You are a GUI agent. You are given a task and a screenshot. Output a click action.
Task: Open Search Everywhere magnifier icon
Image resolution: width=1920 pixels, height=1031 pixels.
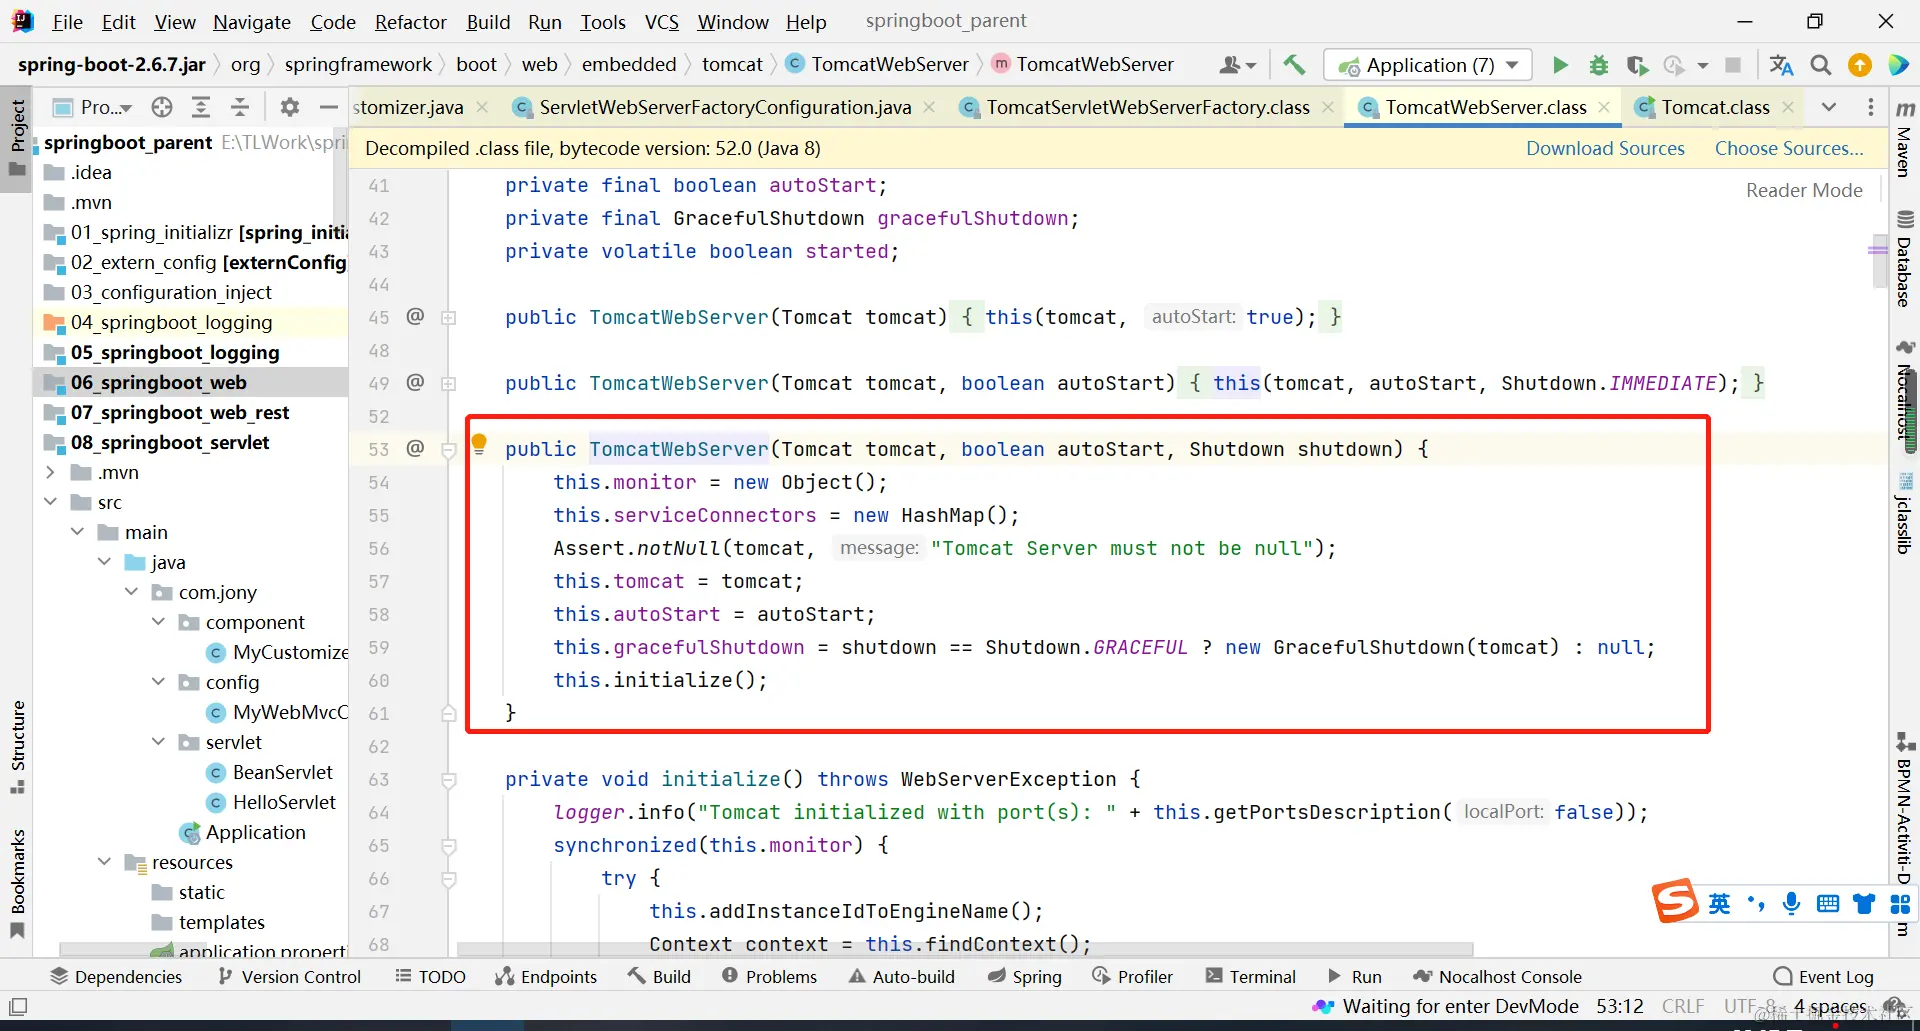[1821, 65]
